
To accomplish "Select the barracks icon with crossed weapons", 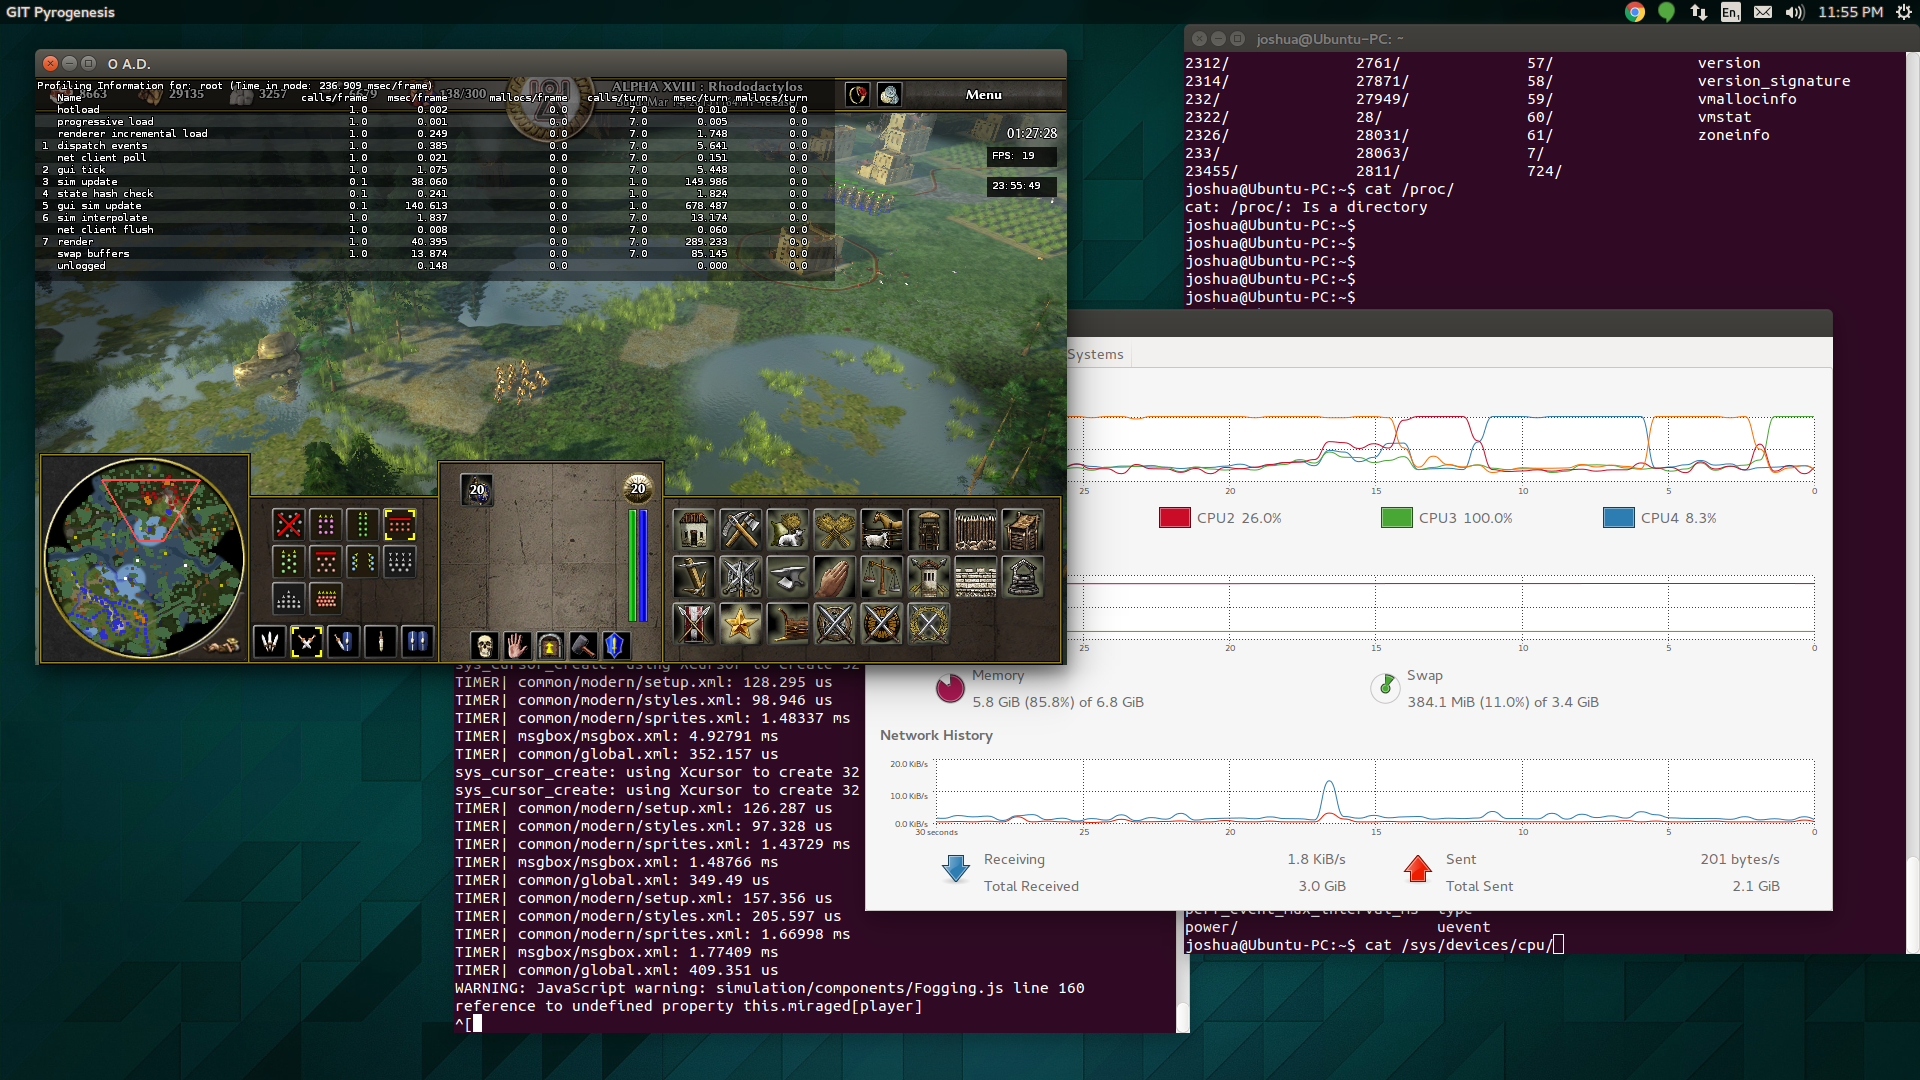I will pyautogui.click(x=741, y=577).
